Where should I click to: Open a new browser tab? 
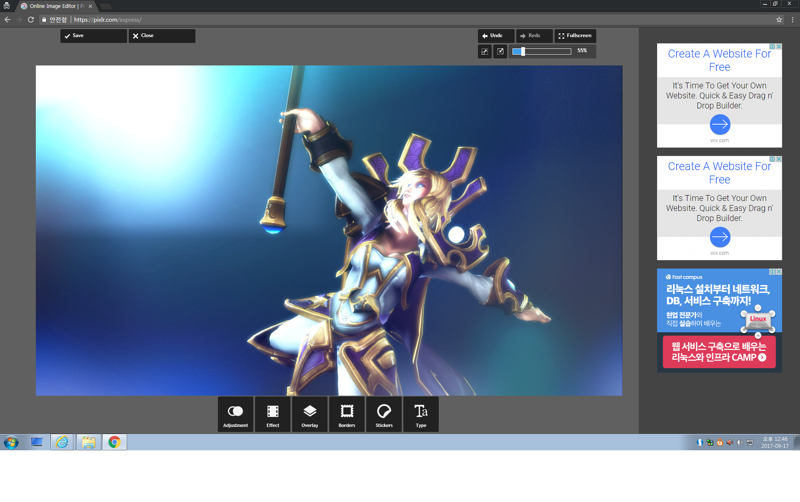(106, 7)
